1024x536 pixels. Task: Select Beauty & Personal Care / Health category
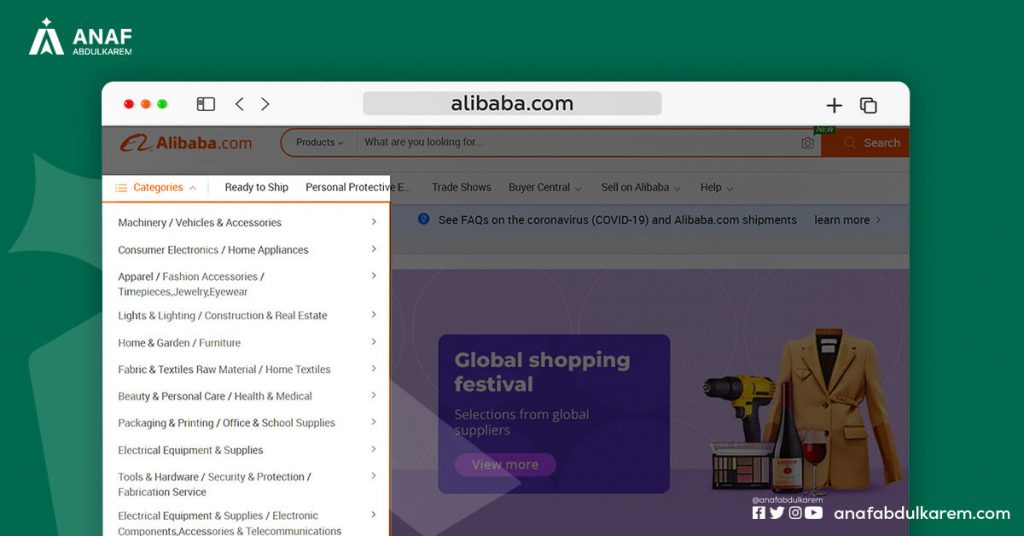click(215, 396)
